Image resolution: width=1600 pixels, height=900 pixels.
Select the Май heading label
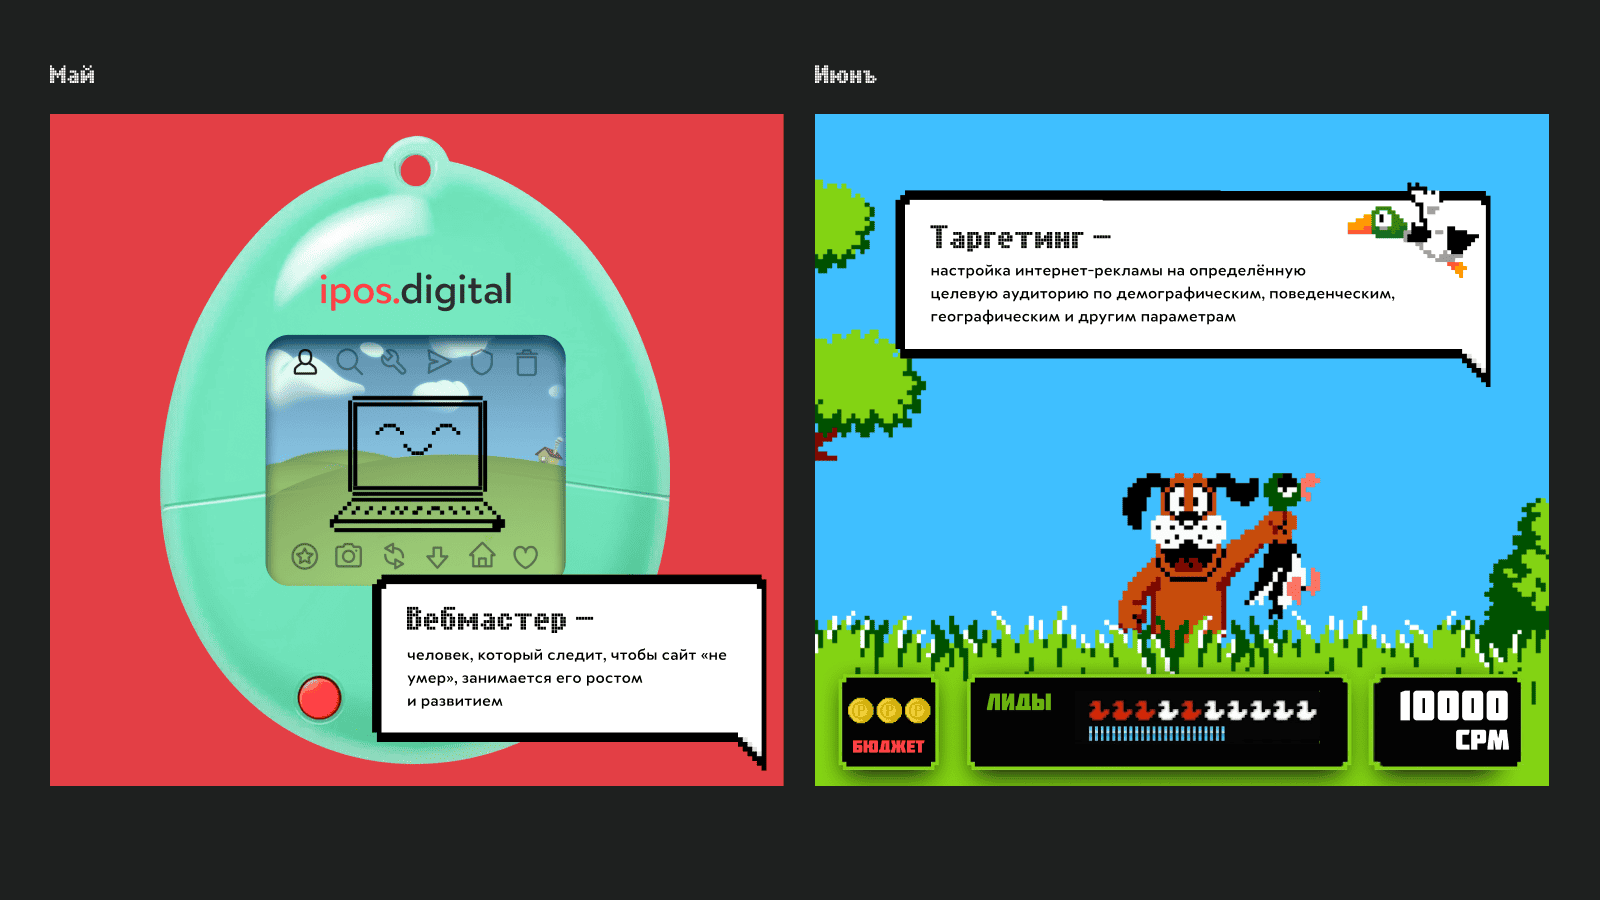[x=72, y=75]
